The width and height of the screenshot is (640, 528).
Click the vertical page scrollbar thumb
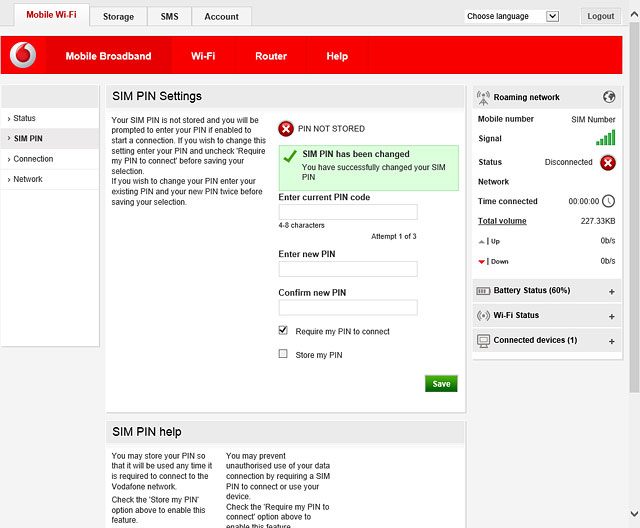(634, 208)
